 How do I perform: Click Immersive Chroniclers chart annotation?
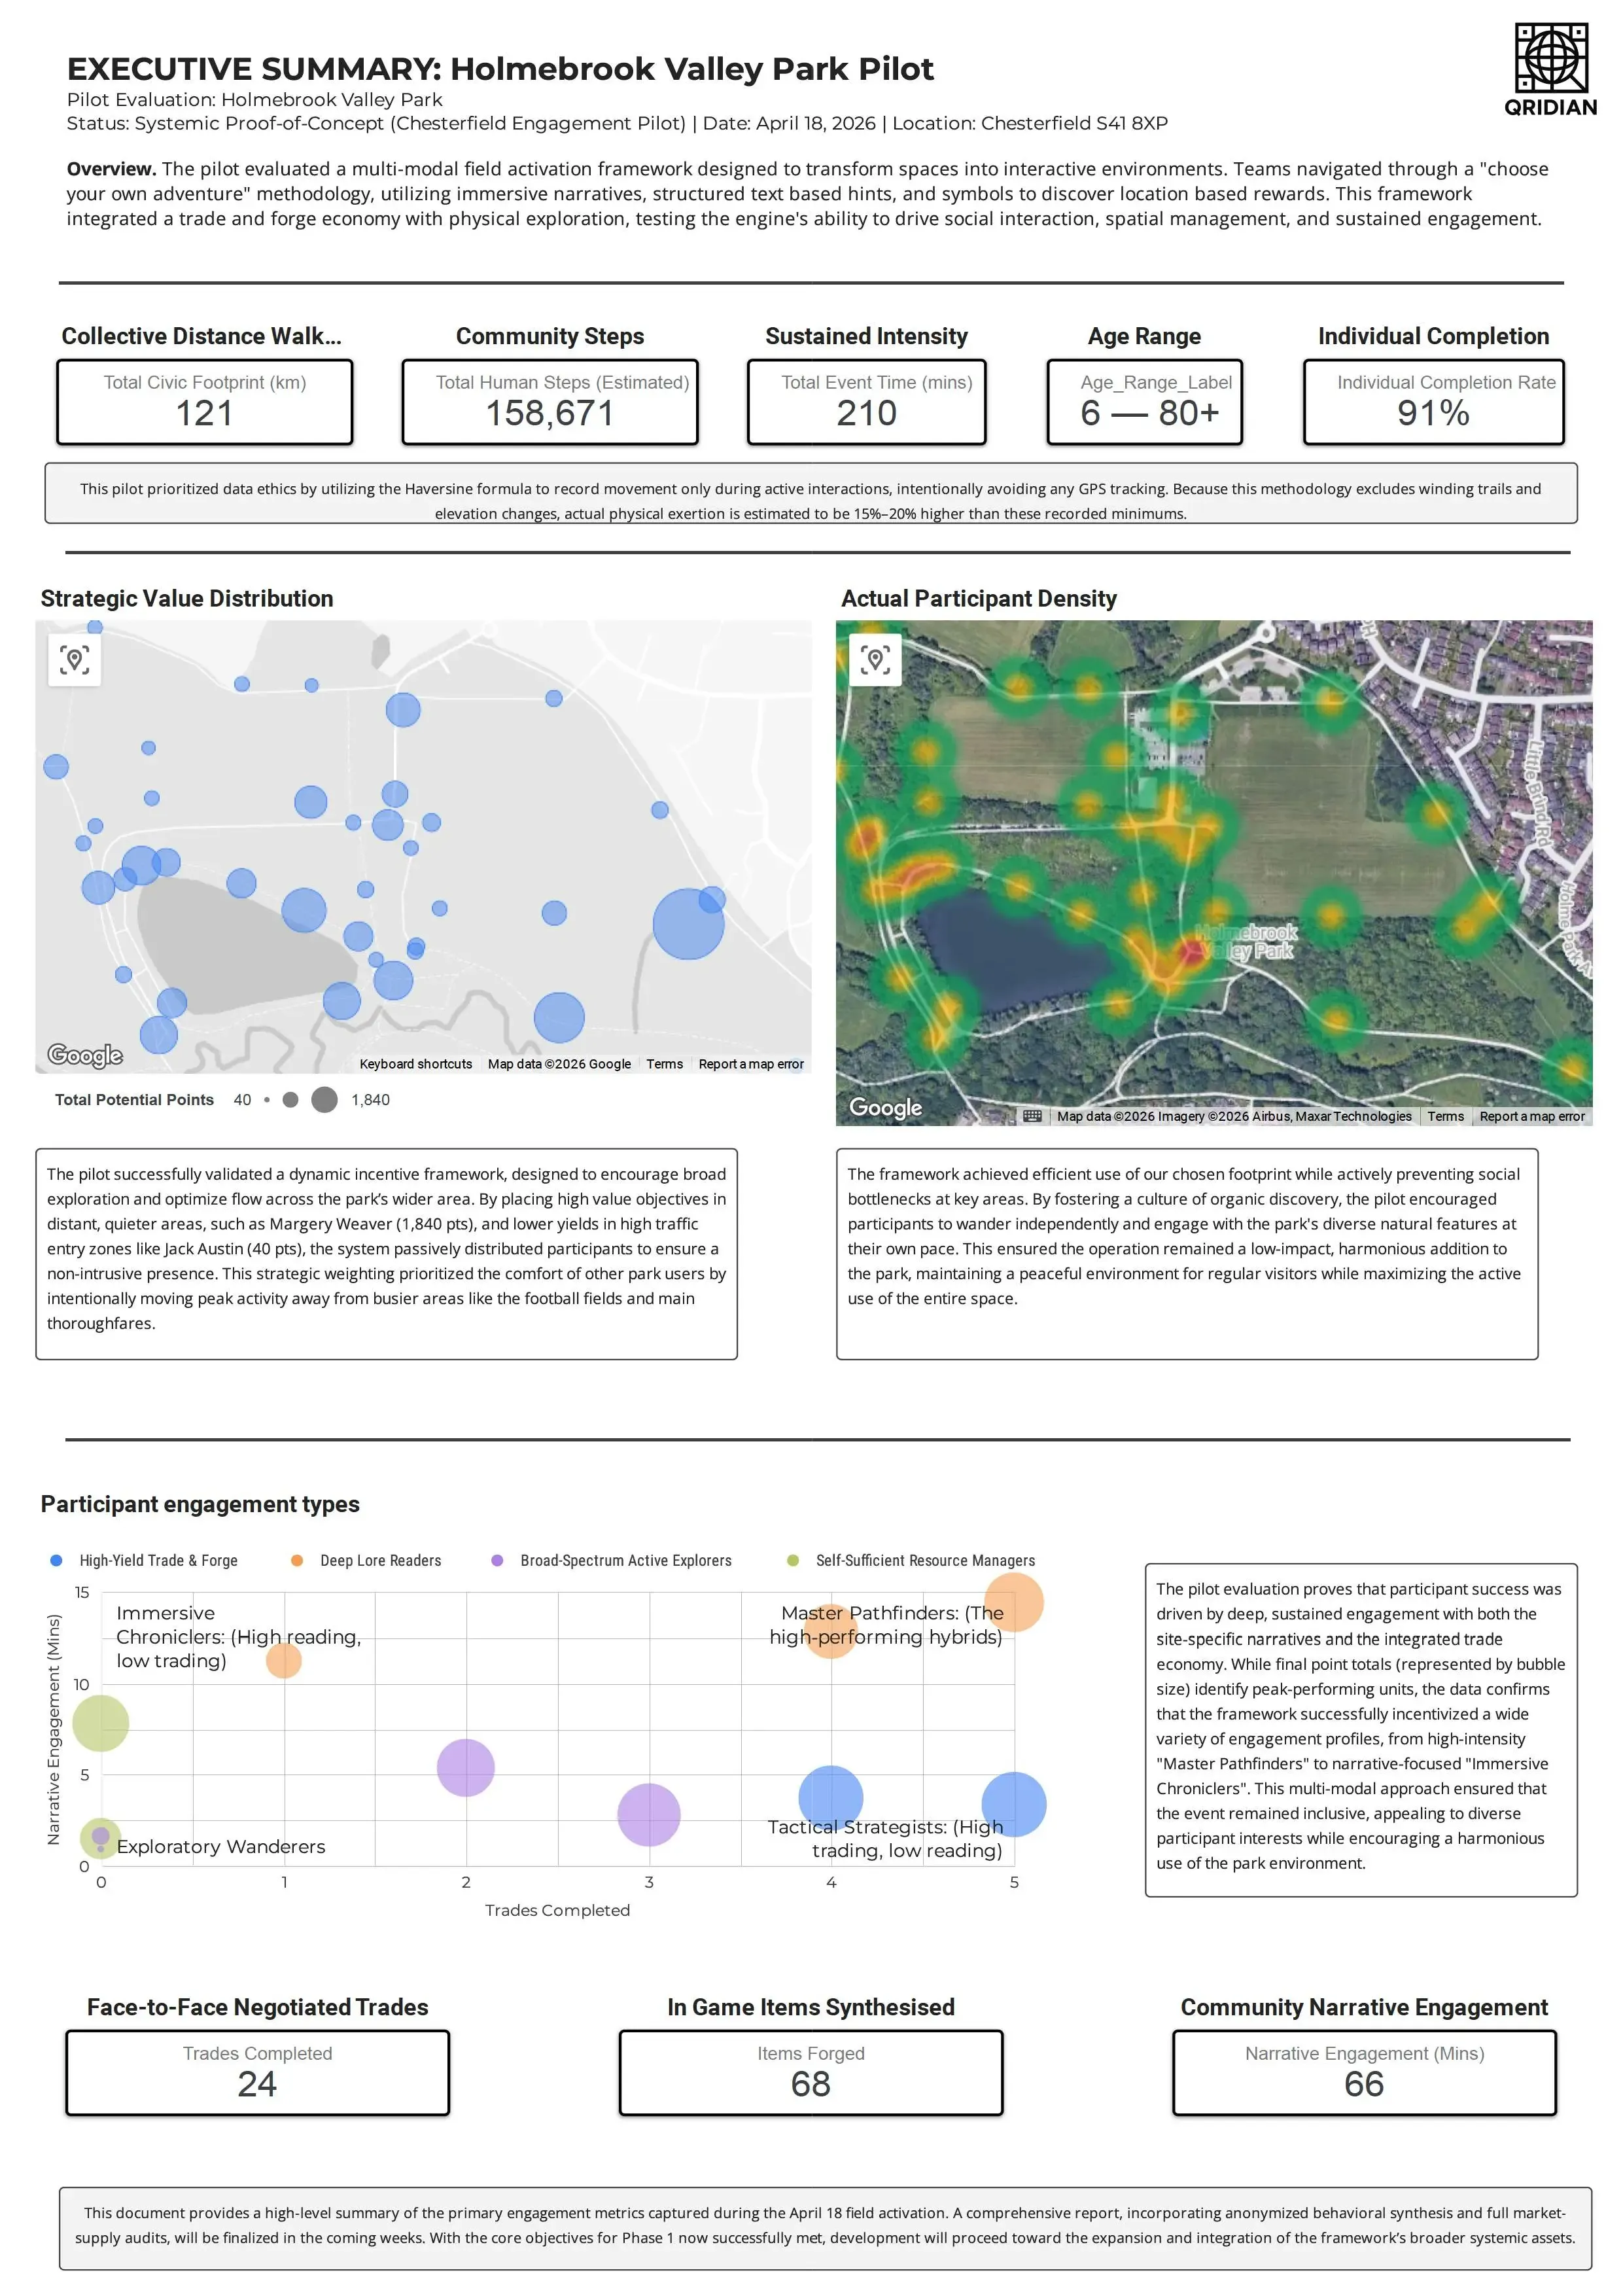point(238,1637)
